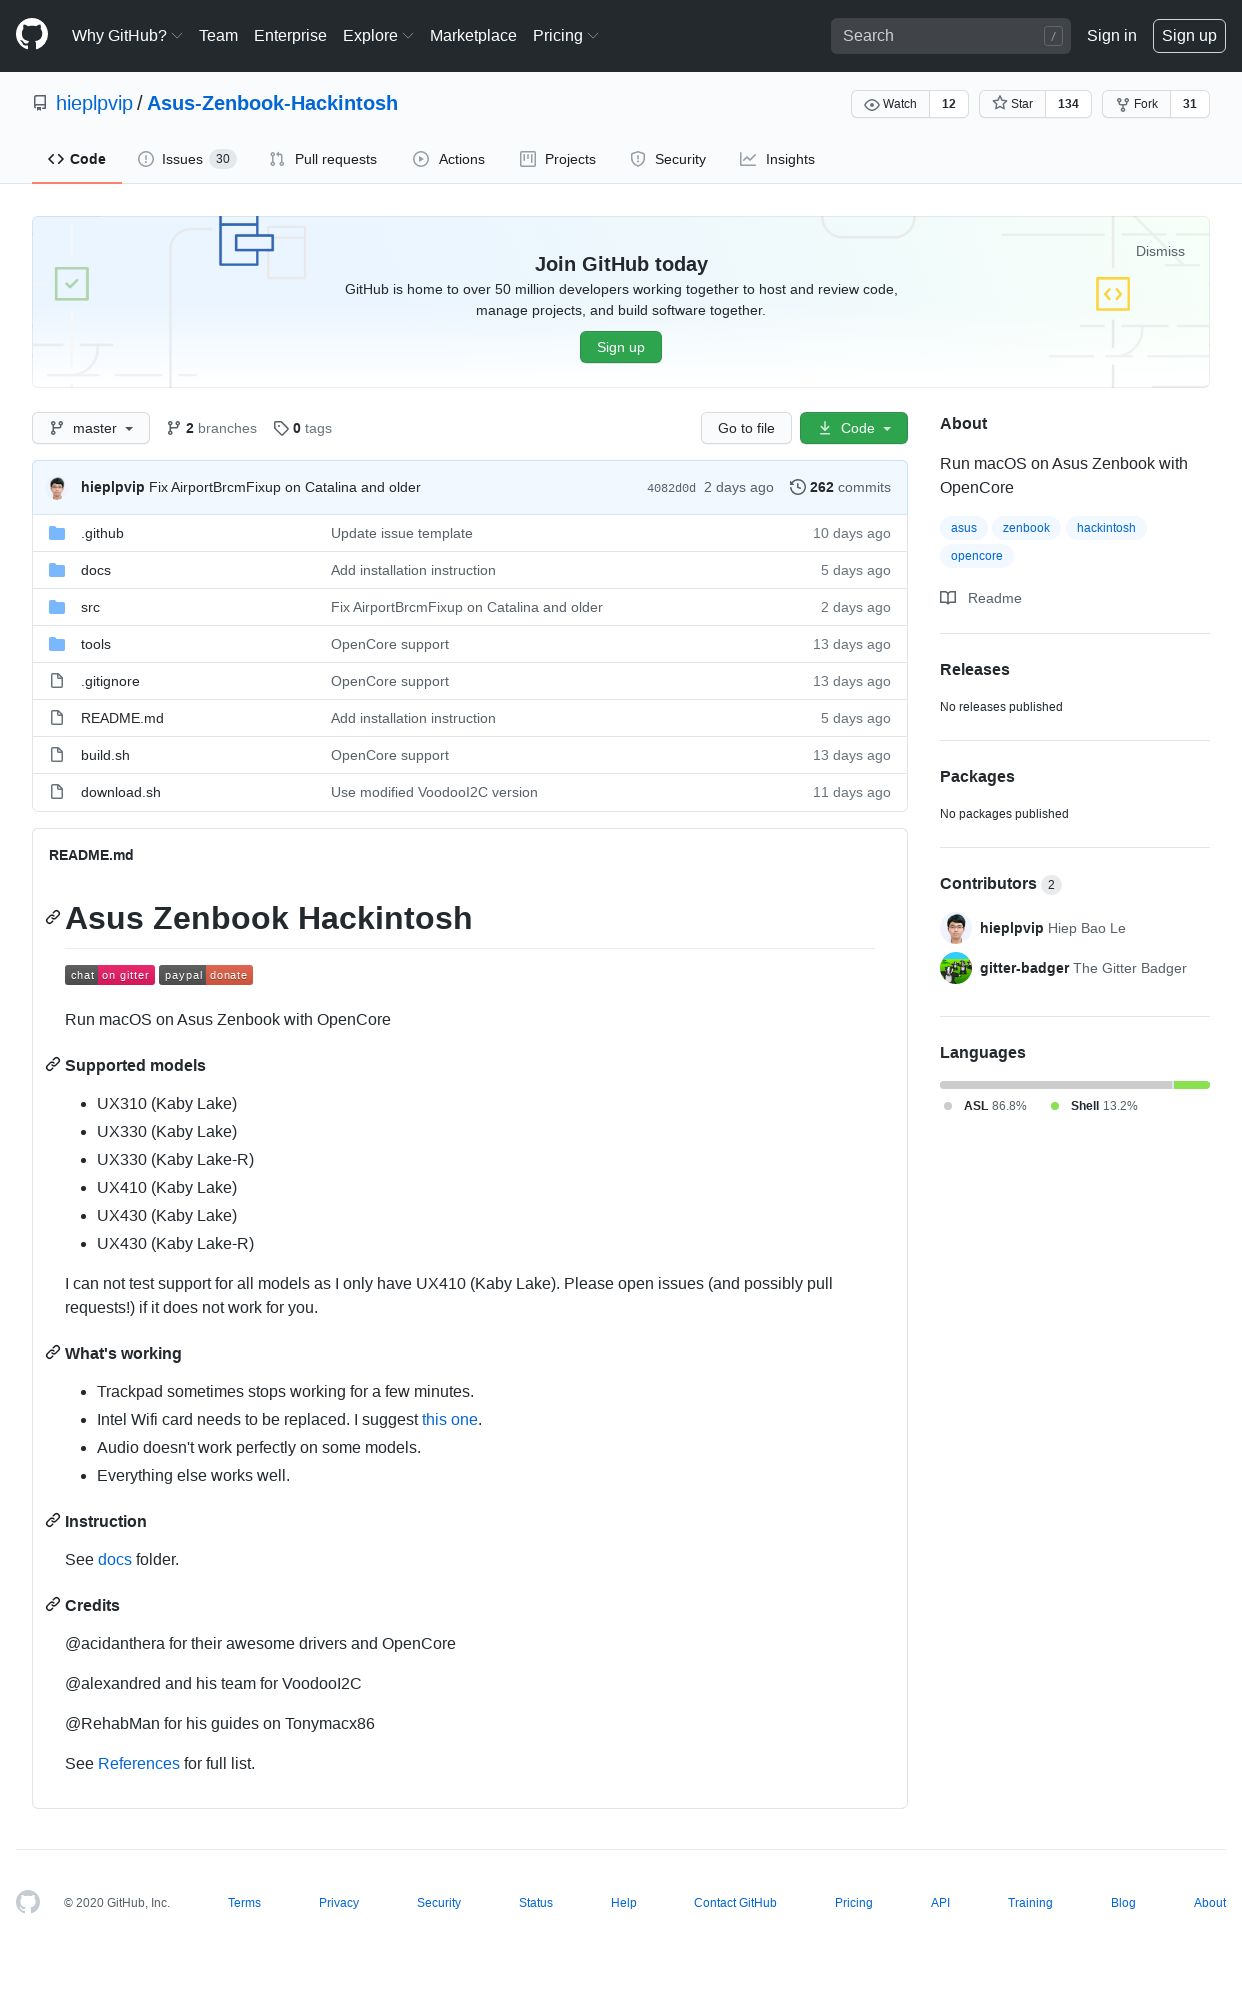
Task: Click the link anchor icon beside Credits
Action: coord(53,1605)
